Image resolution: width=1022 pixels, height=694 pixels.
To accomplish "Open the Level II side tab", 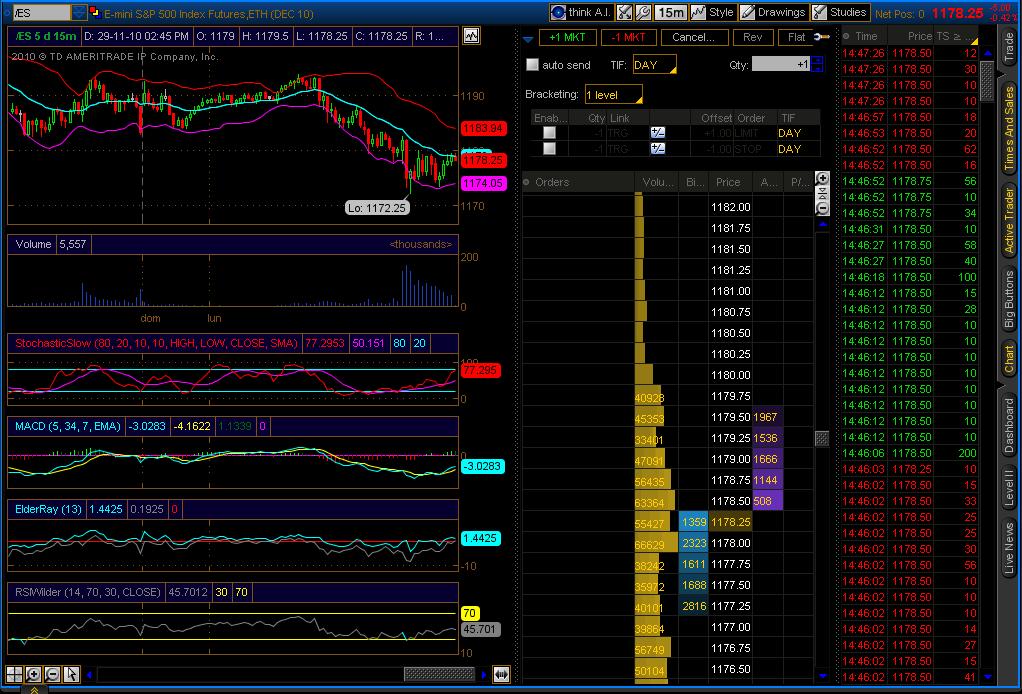I will tap(1009, 487).
